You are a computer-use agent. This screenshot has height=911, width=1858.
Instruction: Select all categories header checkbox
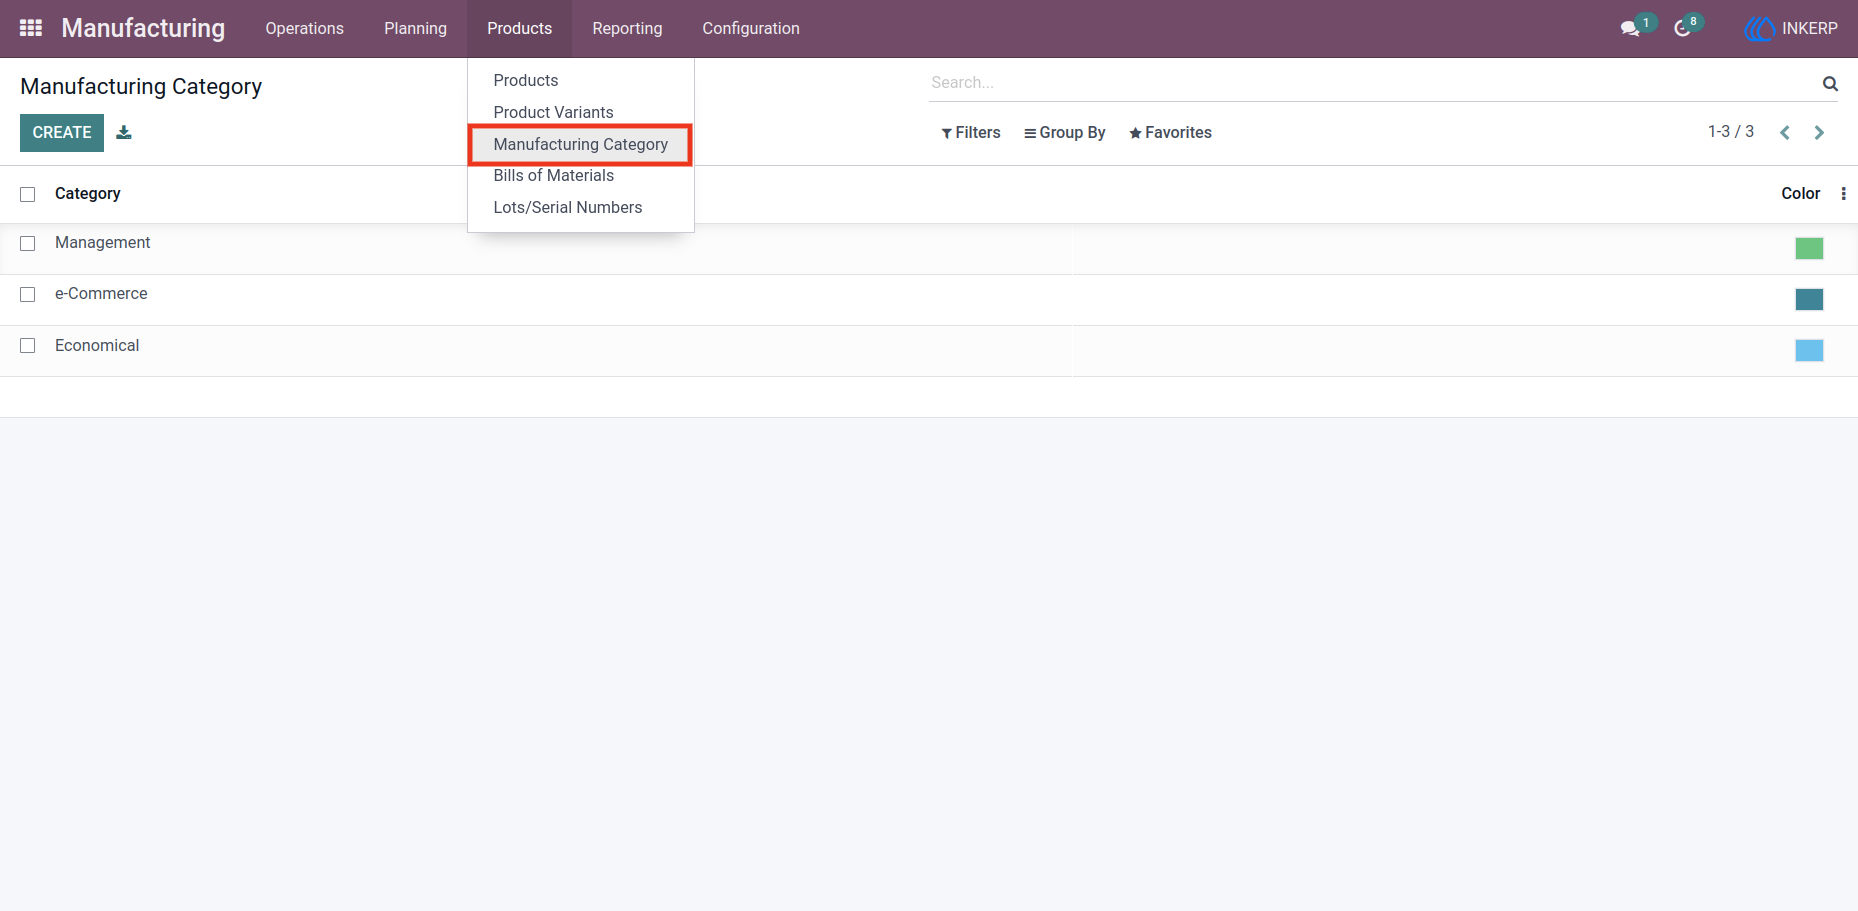28,194
